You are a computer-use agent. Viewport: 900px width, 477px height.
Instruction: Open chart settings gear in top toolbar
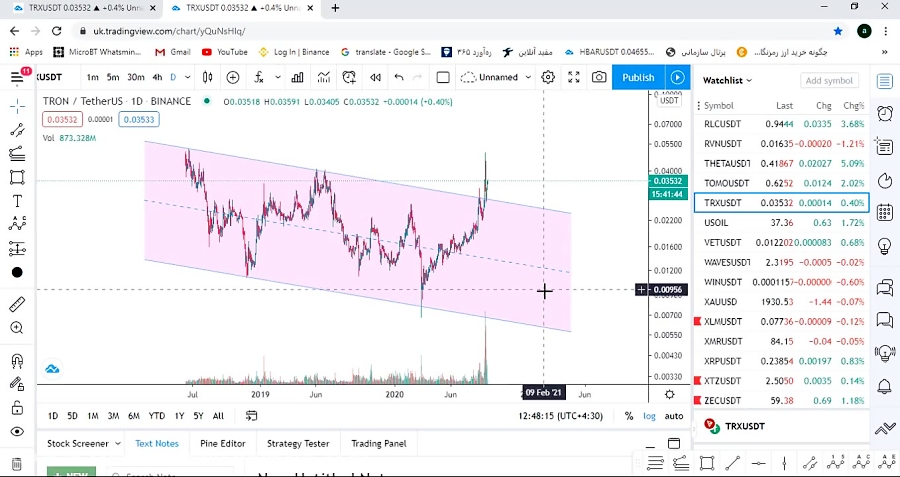[x=548, y=77]
